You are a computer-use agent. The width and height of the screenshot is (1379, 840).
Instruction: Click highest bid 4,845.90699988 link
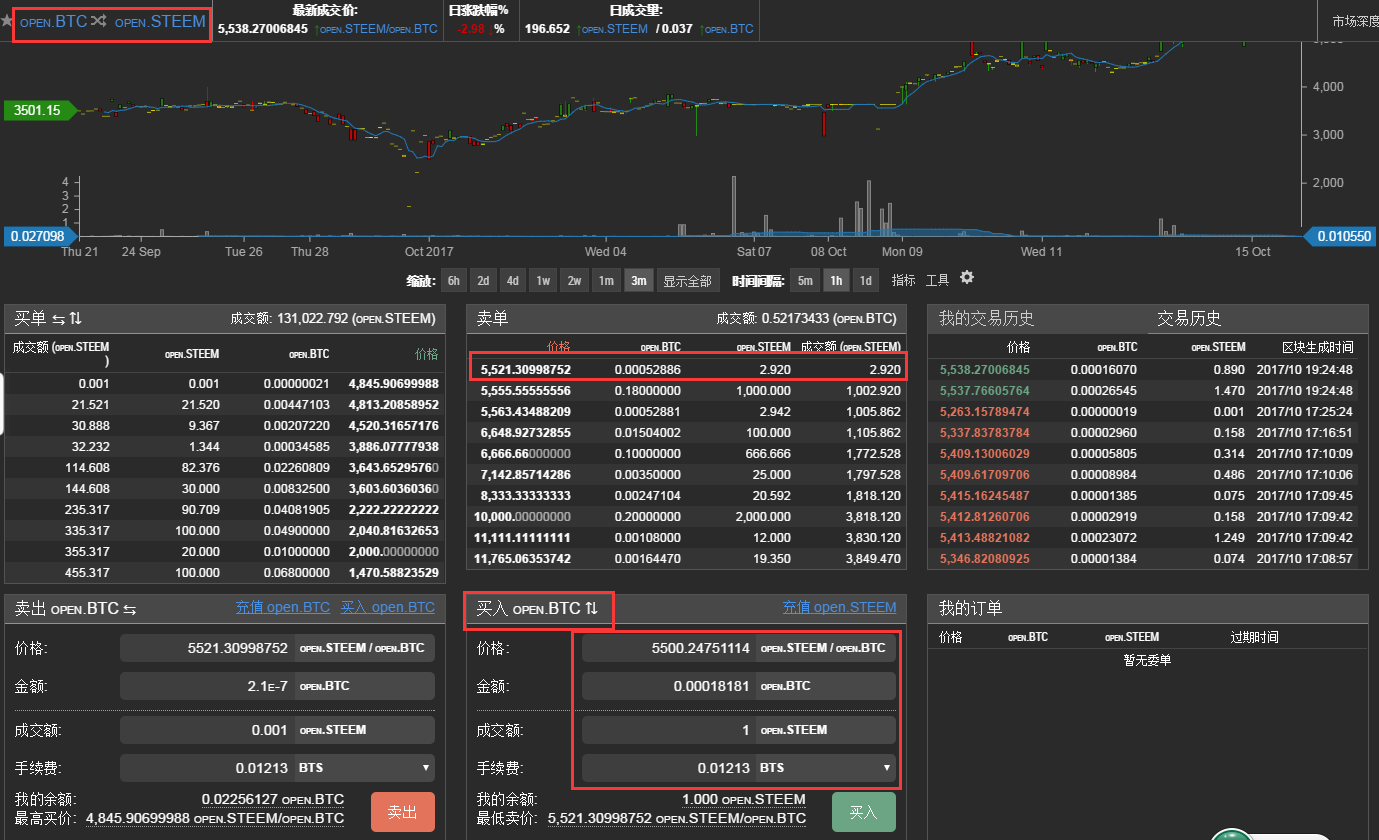(x=215, y=818)
